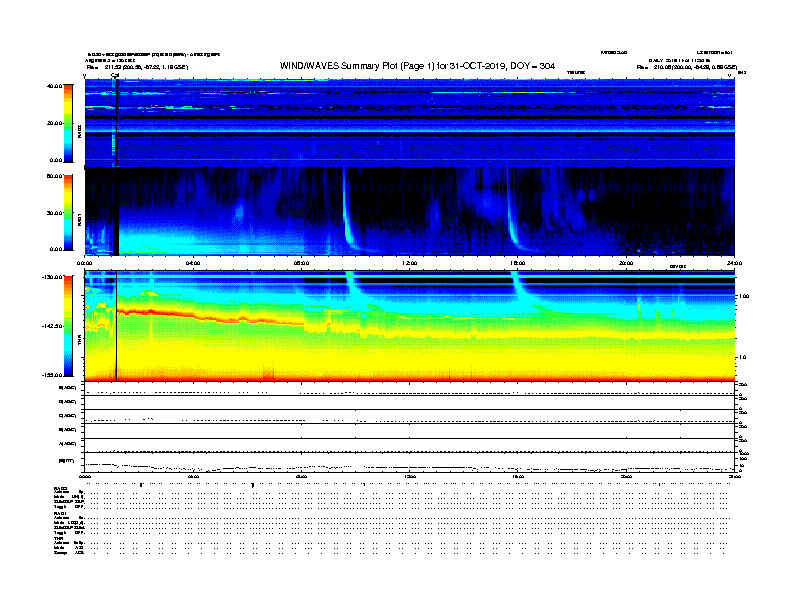Click the 40.00 tick on RAD2 scale
Viewport: 792px width, 612px height.
click(54, 86)
